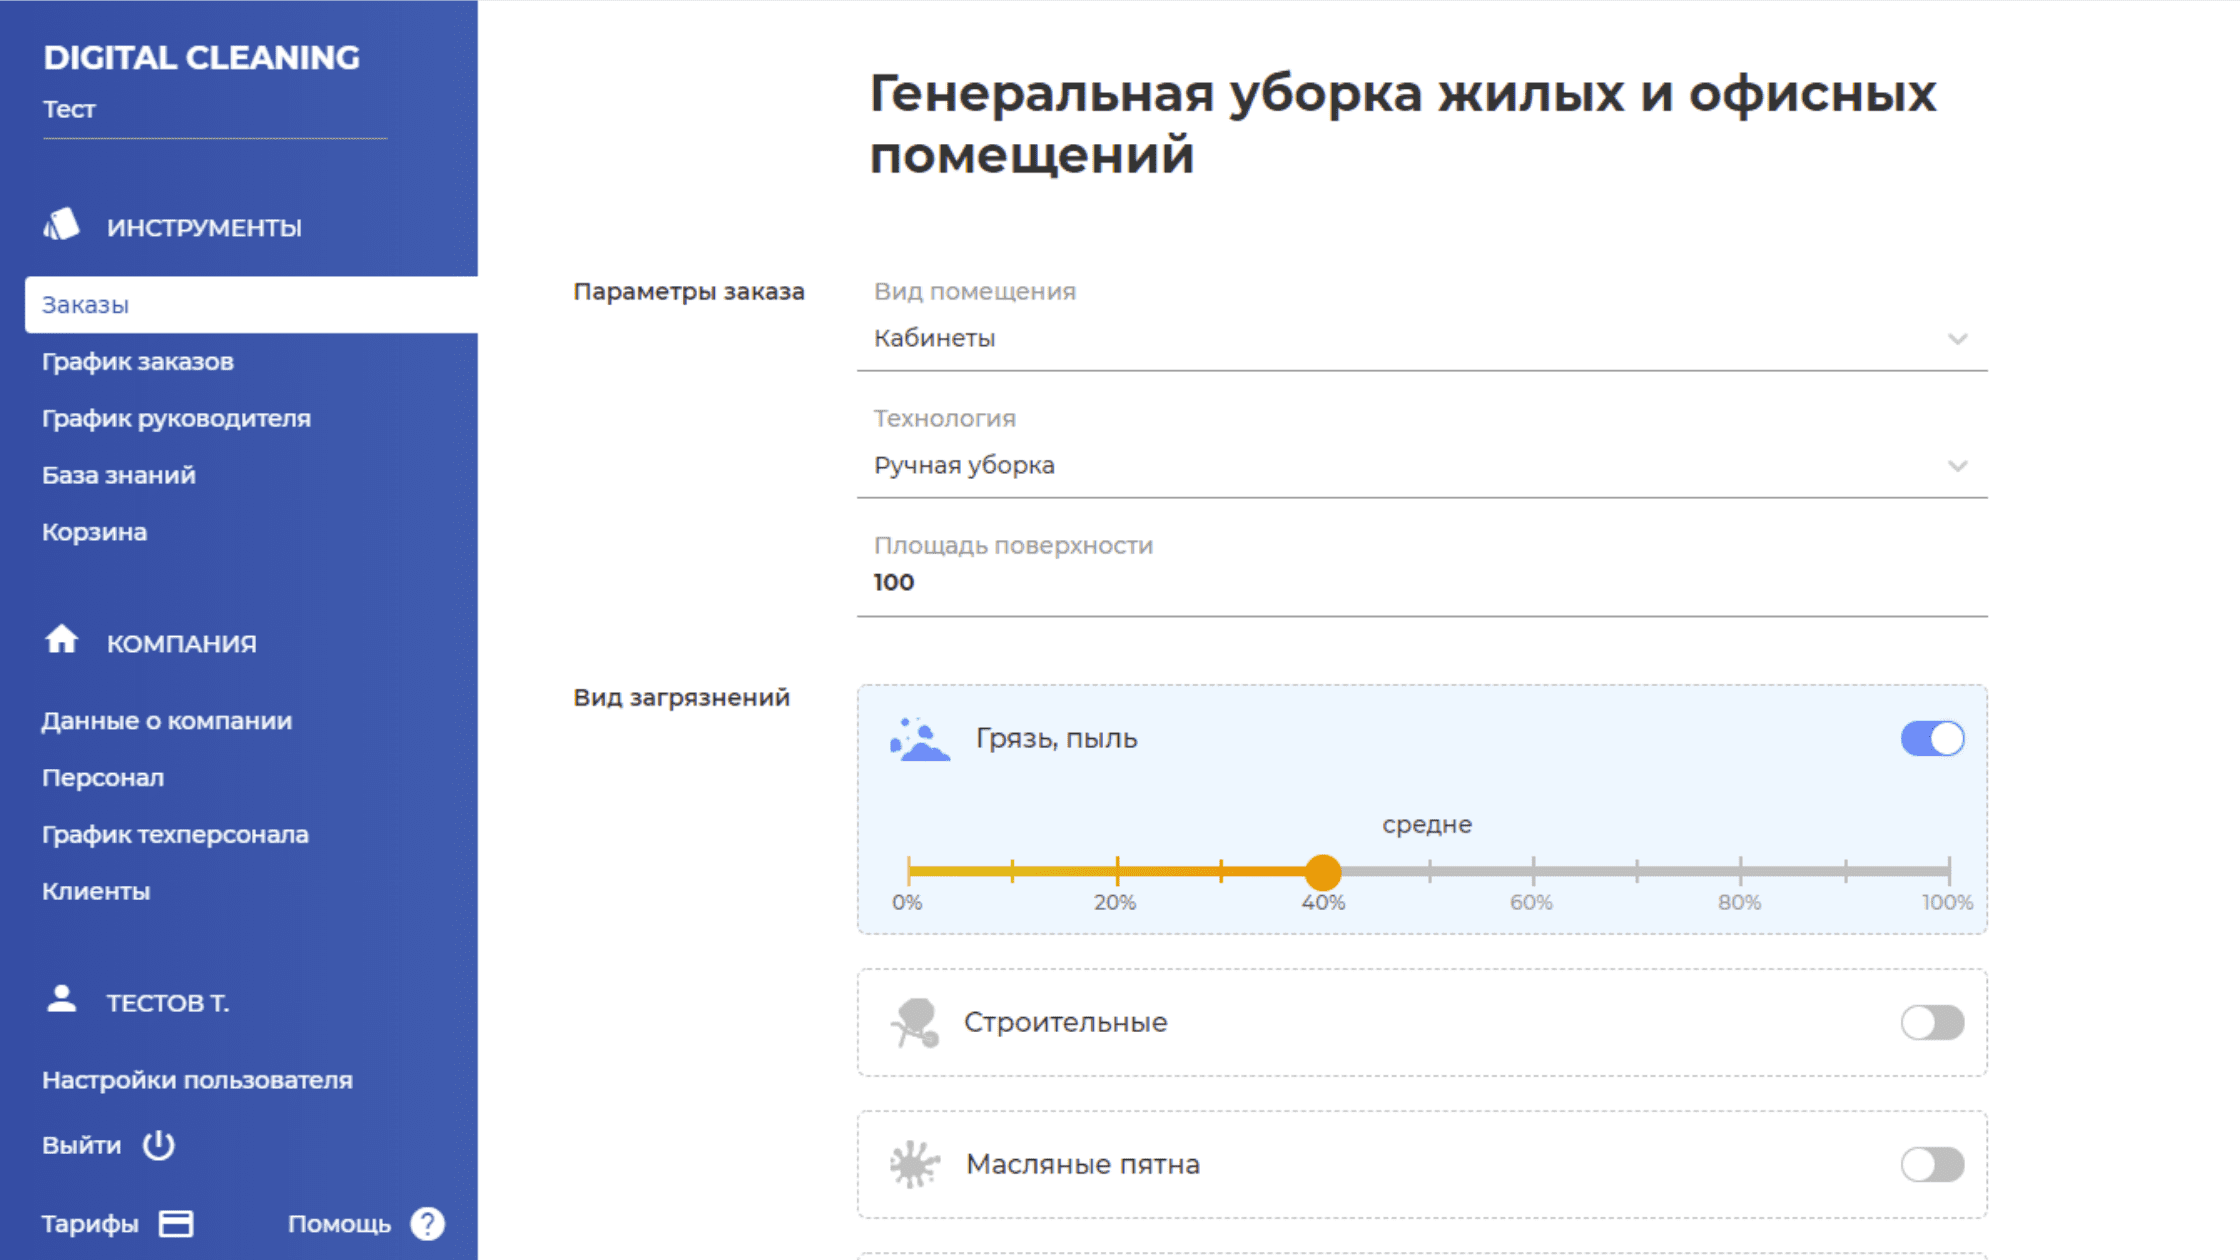Turn on the Масляные пятна toggle
Image resolution: width=2240 pixels, height=1260 pixels.
1932,1165
